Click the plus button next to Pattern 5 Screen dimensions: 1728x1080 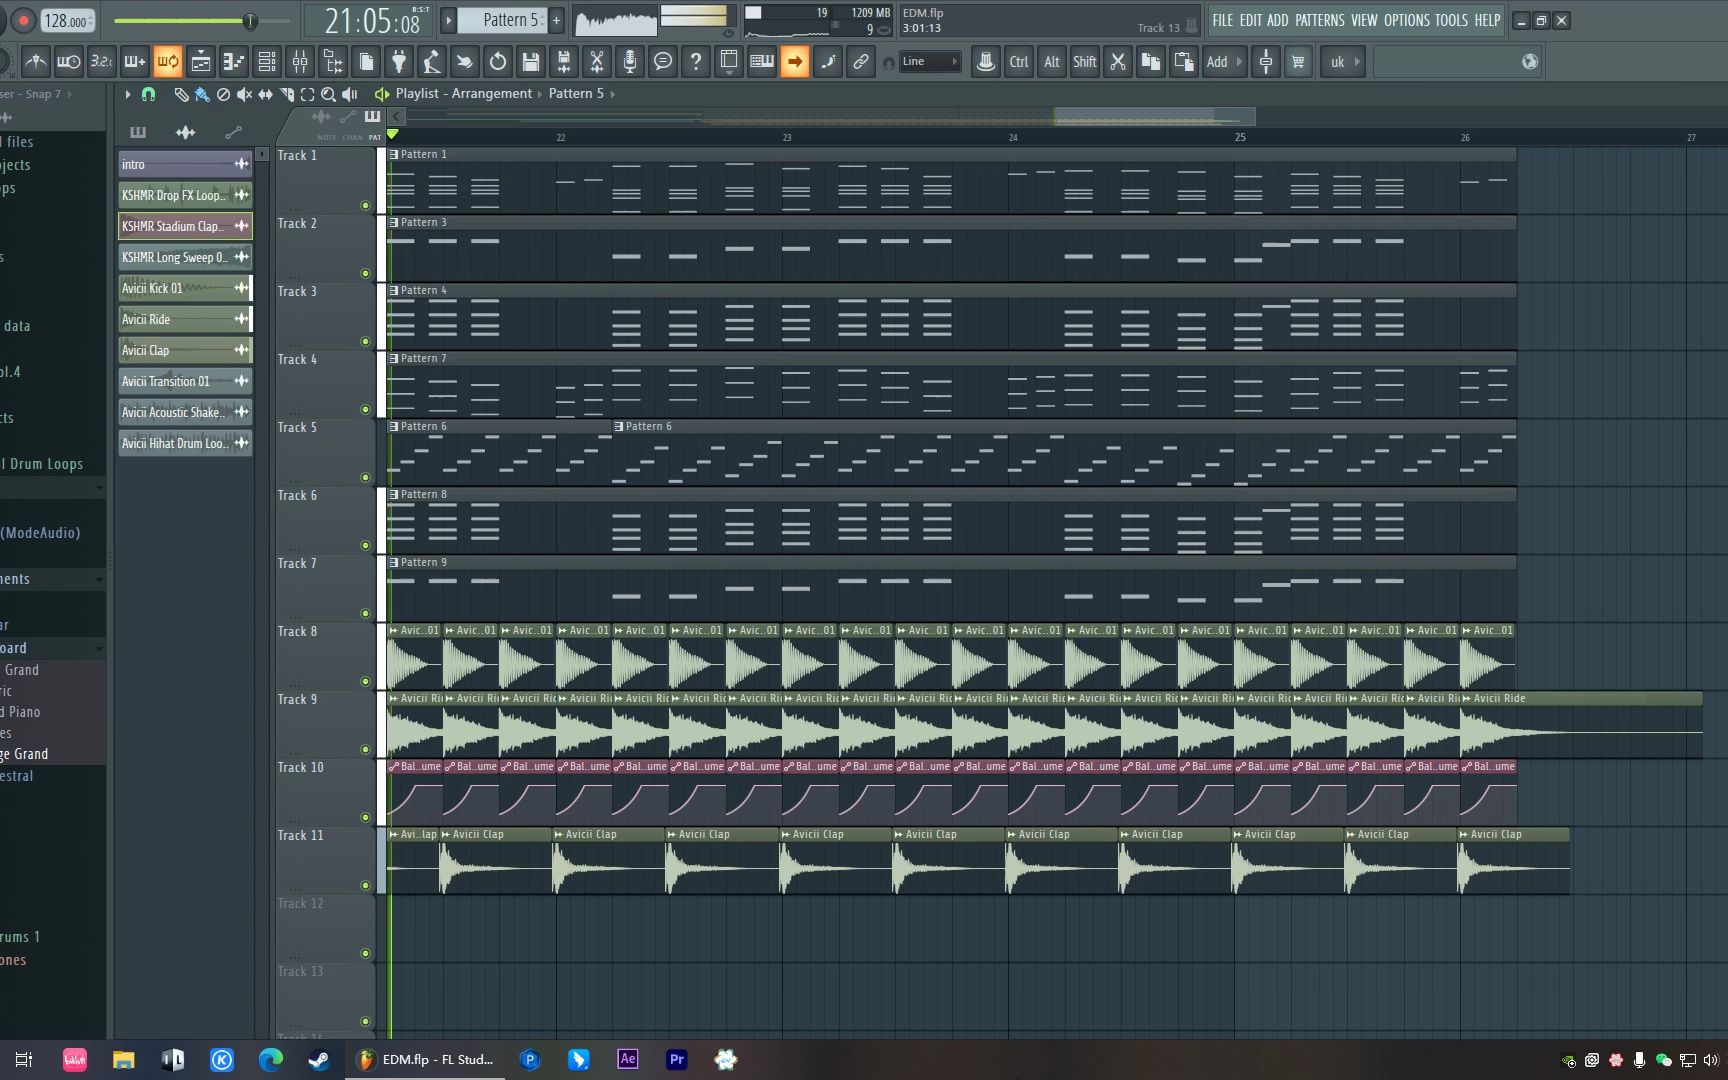pyautogui.click(x=557, y=20)
